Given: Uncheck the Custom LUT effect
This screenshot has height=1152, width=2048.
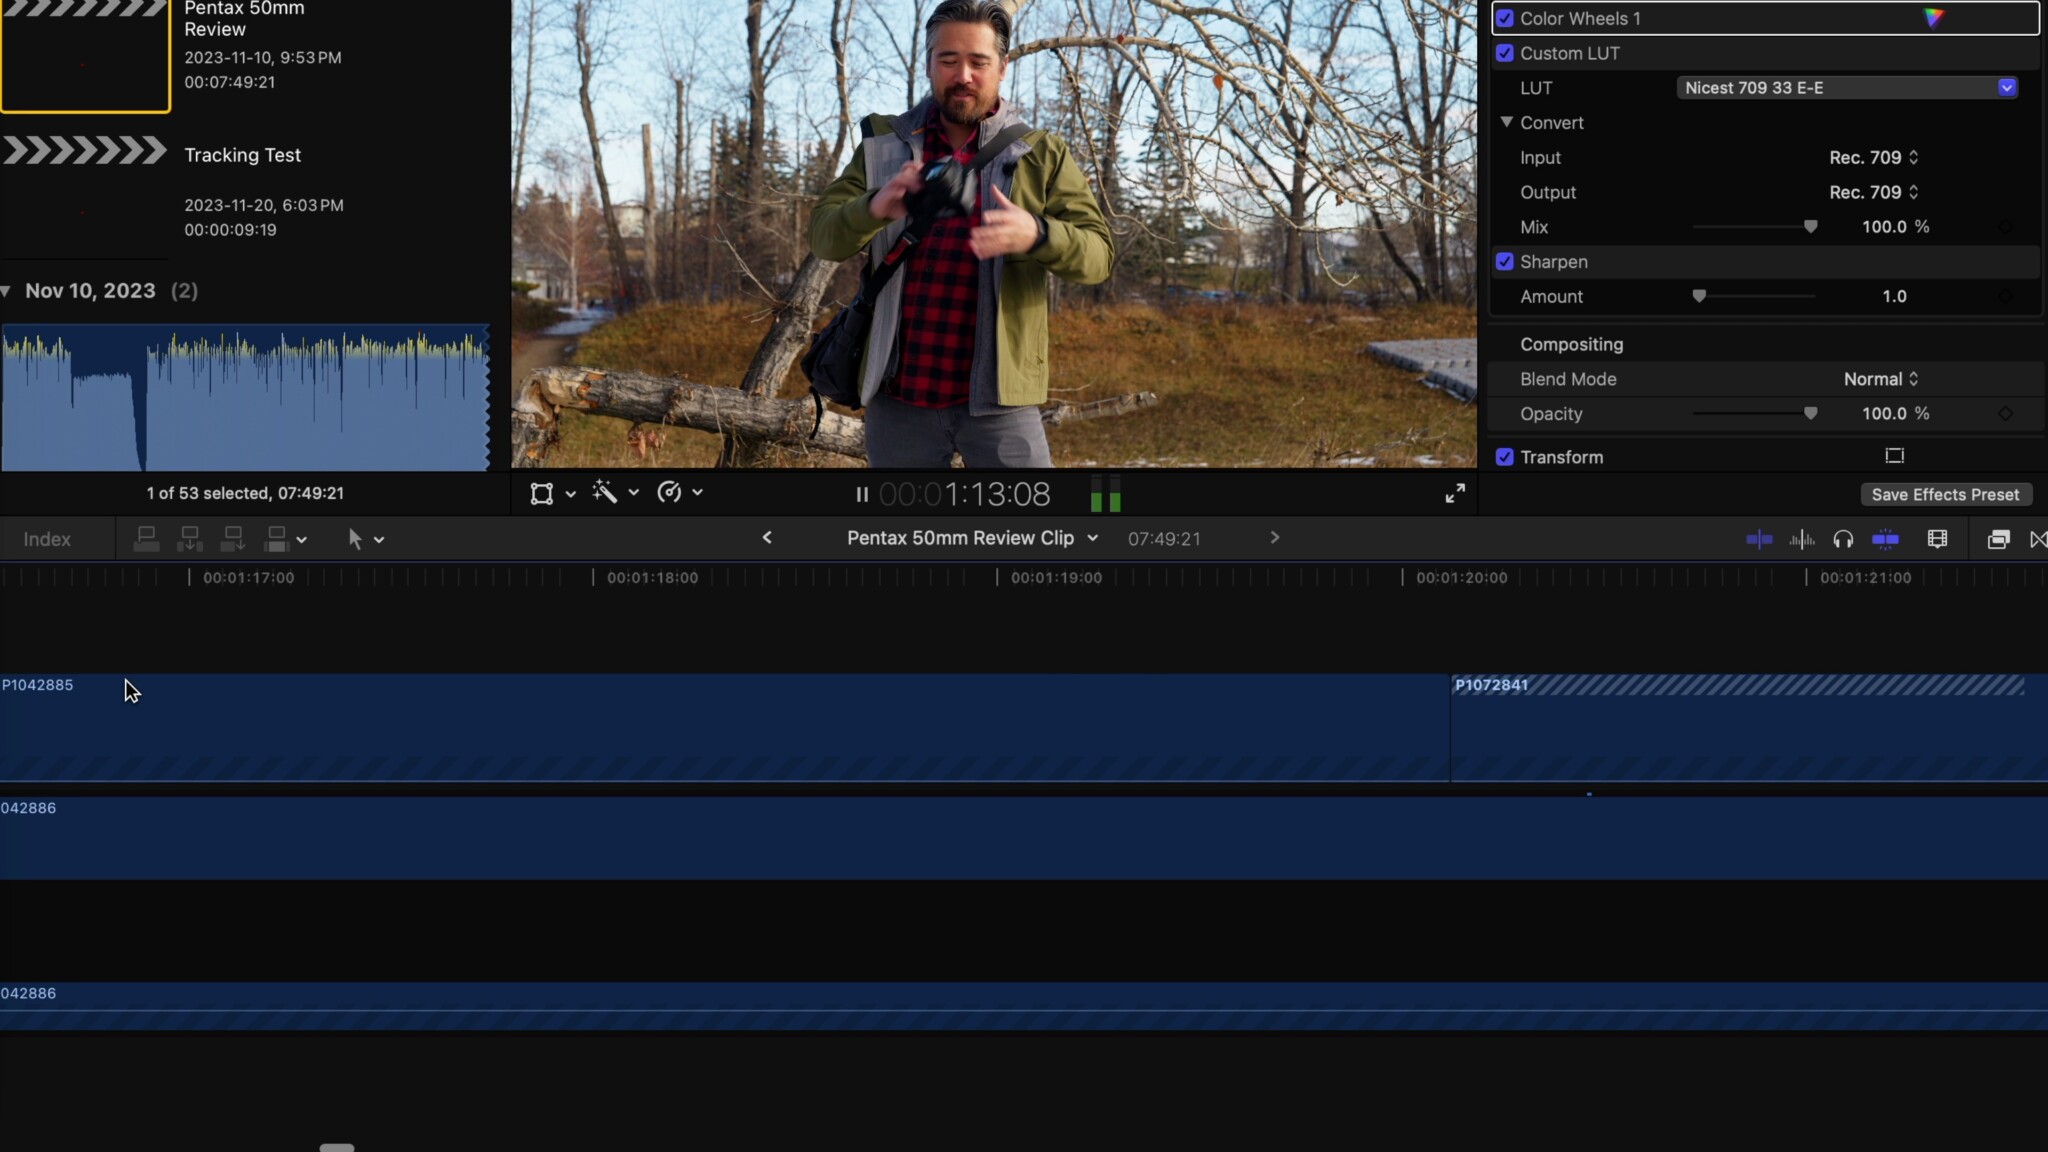Looking at the screenshot, I should (1504, 53).
